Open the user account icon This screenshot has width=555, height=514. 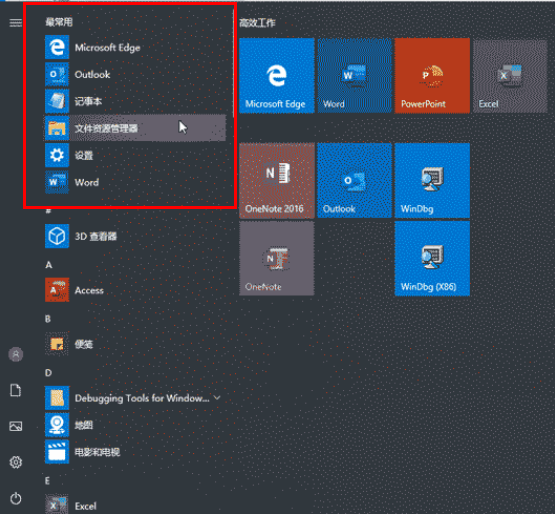click(16, 354)
